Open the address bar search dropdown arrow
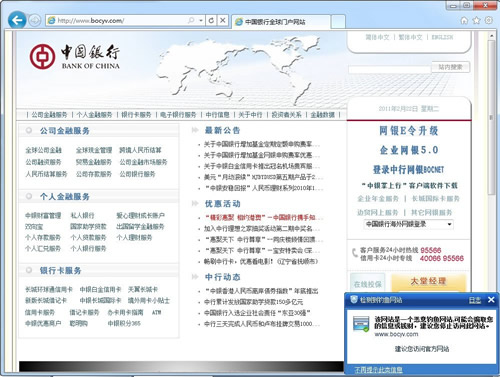Screen dimensions: 500x377 pyautogui.click(x=201, y=21)
